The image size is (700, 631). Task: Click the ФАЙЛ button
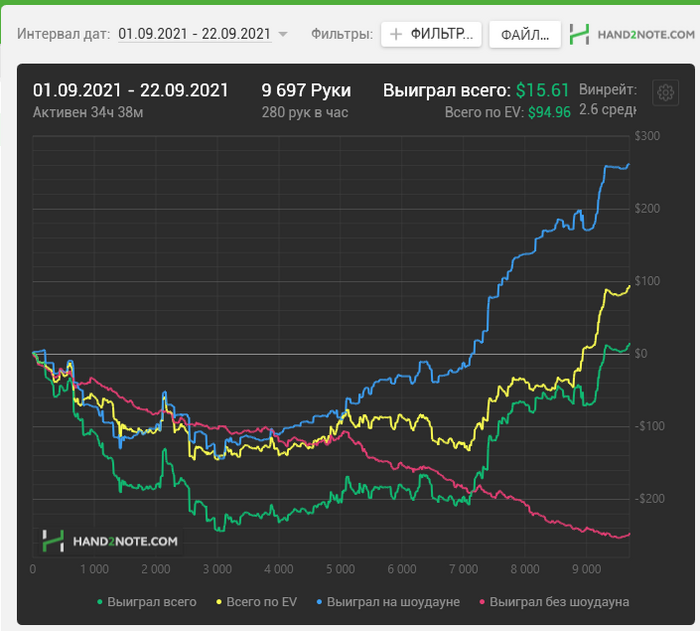pos(525,34)
